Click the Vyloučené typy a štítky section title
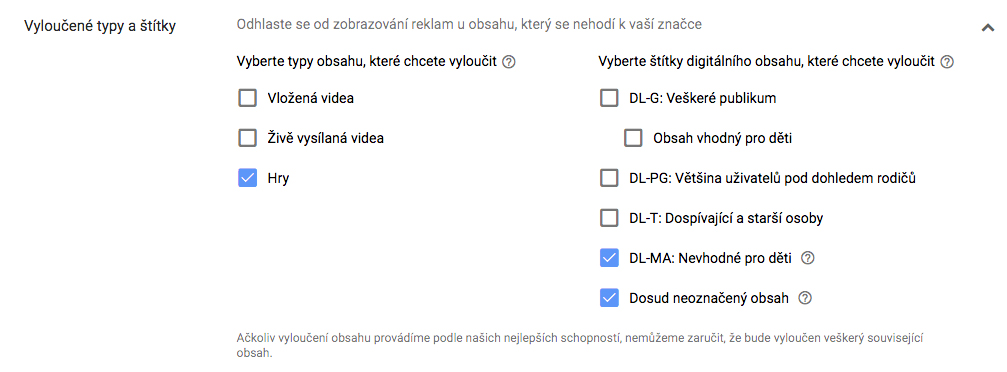The height and width of the screenshot is (372, 1007). click(100, 27)
